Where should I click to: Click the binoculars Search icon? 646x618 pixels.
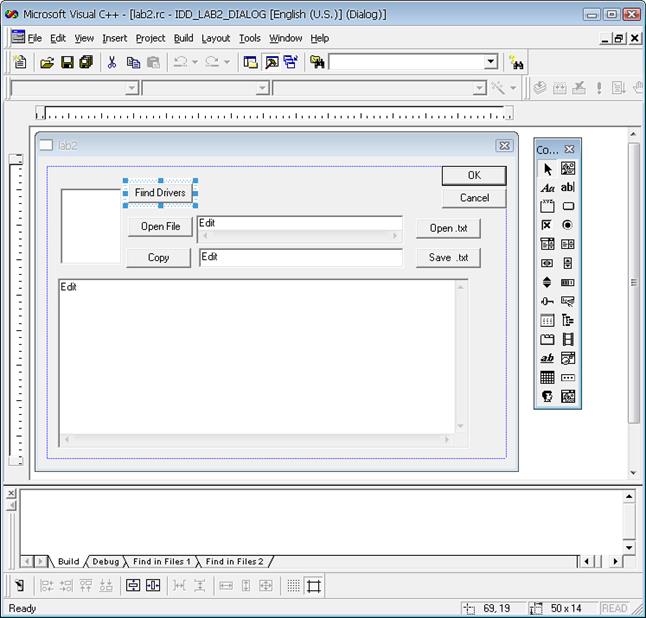pos(516,63)
